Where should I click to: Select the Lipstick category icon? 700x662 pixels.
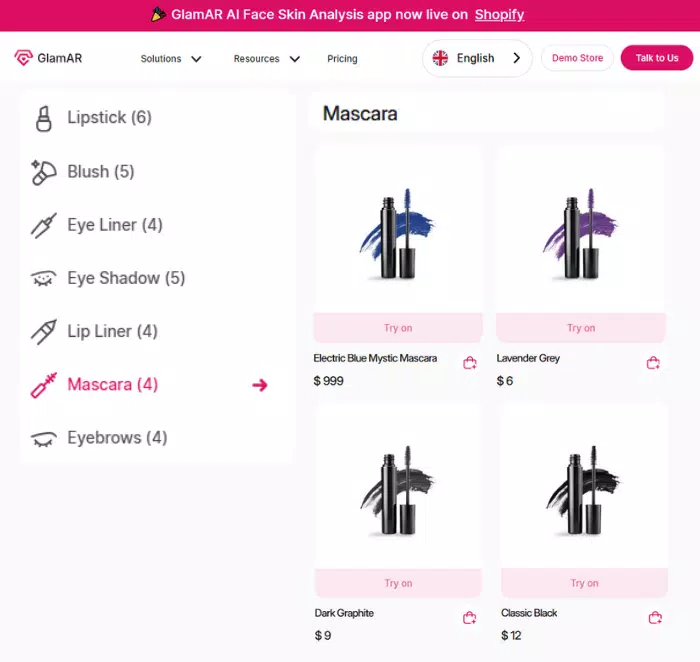(x=43, y=119)
